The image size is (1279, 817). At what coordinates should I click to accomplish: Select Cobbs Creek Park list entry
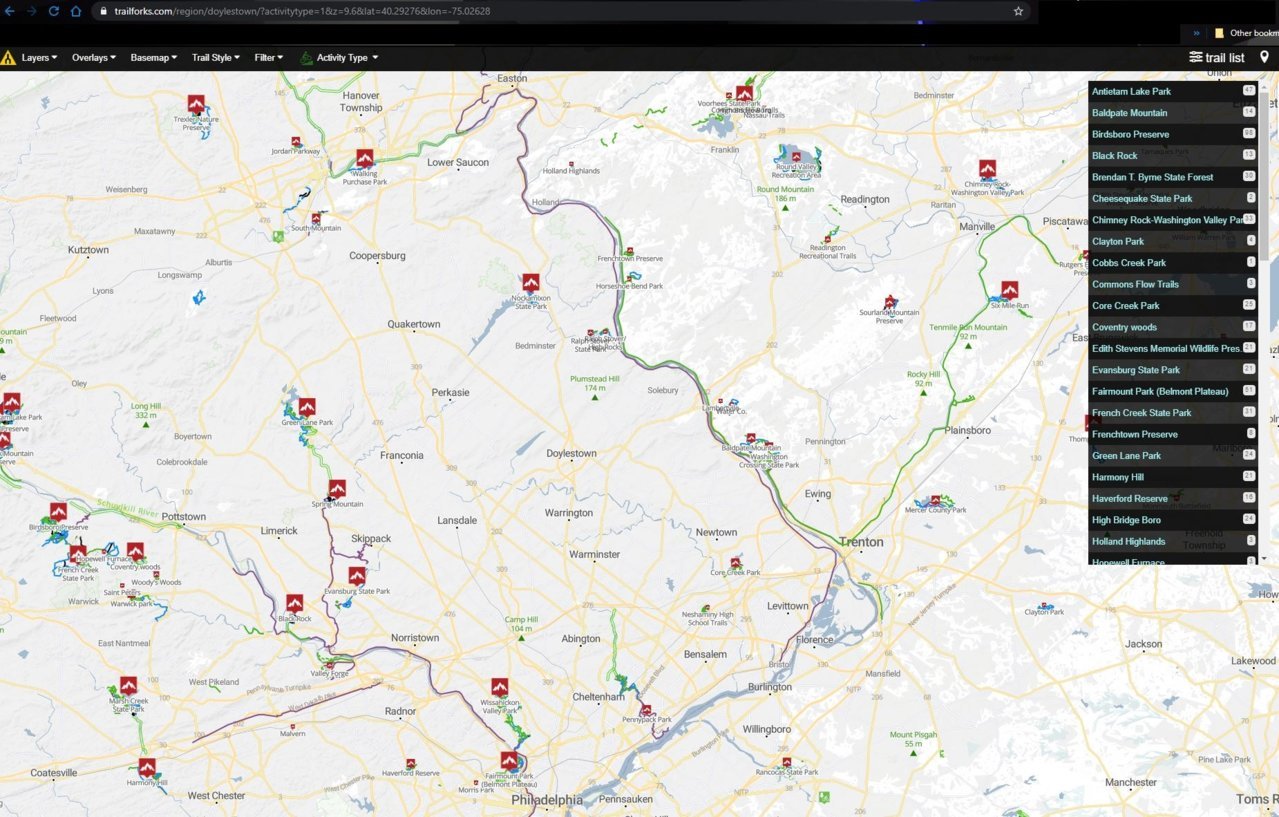tap(1173, 263)
